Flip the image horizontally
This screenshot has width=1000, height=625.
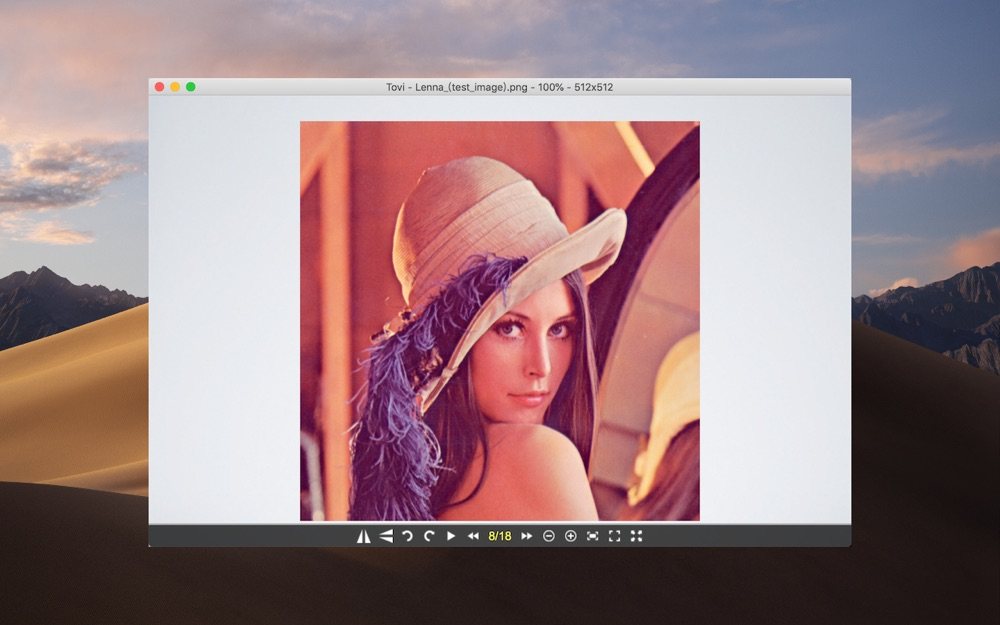click(x=364, y=536)
